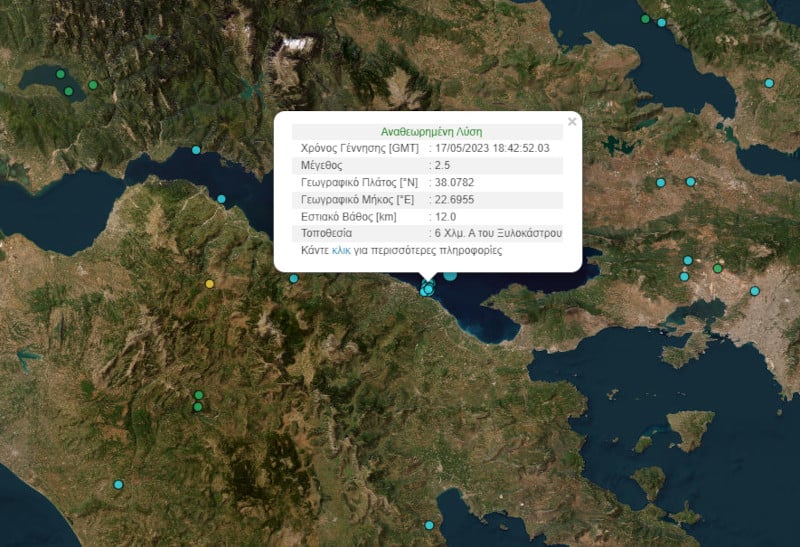Click the large cyan marker right of popup tip
Viewport: 800px width, 547px height.
(x=450, y=274)
